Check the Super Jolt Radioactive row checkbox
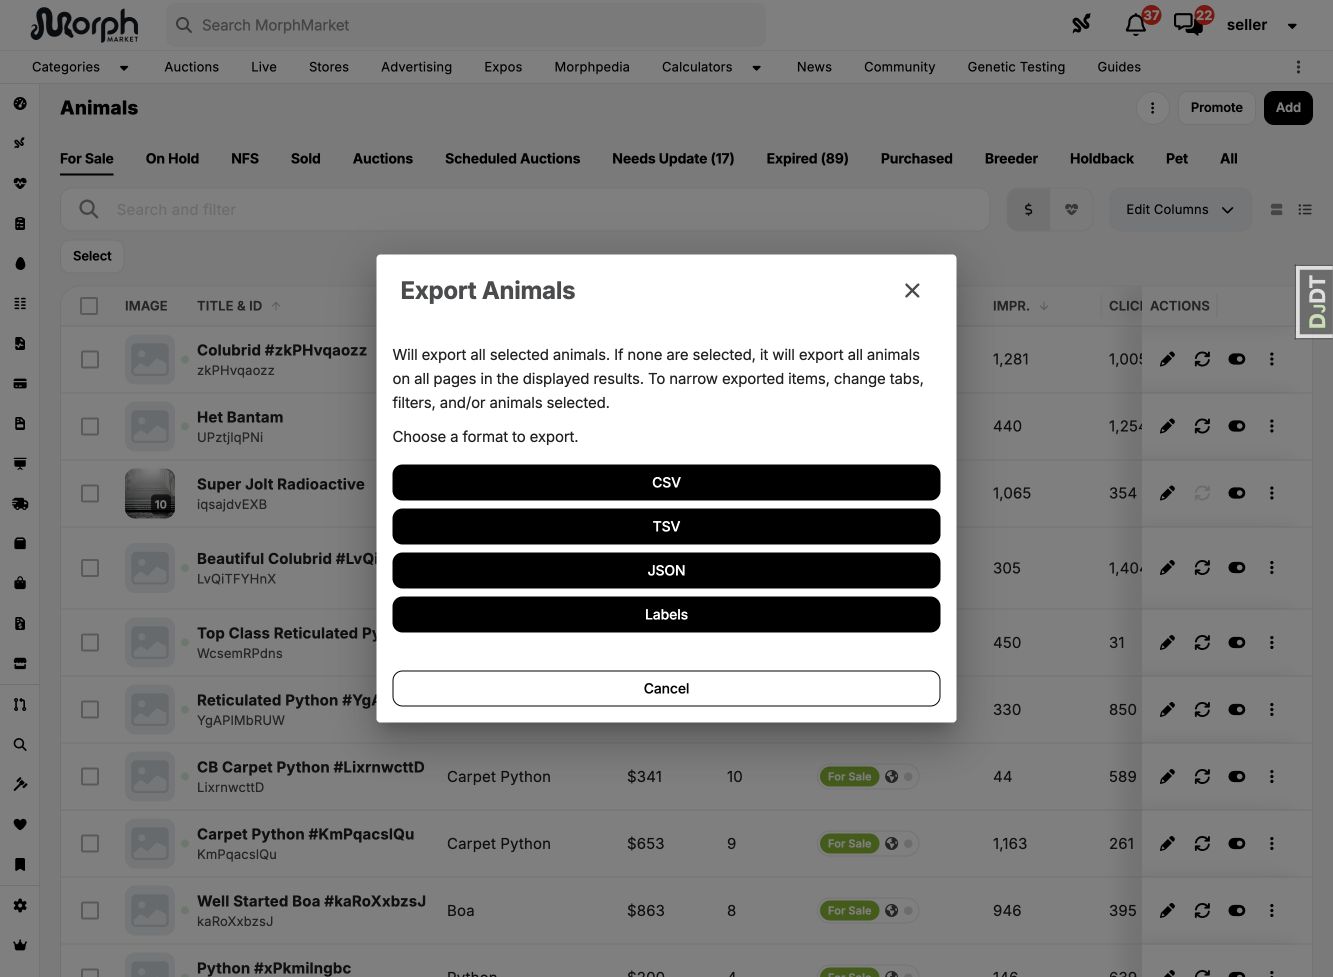This screenshot has height=977, width=1333. (x=90, y=493)
